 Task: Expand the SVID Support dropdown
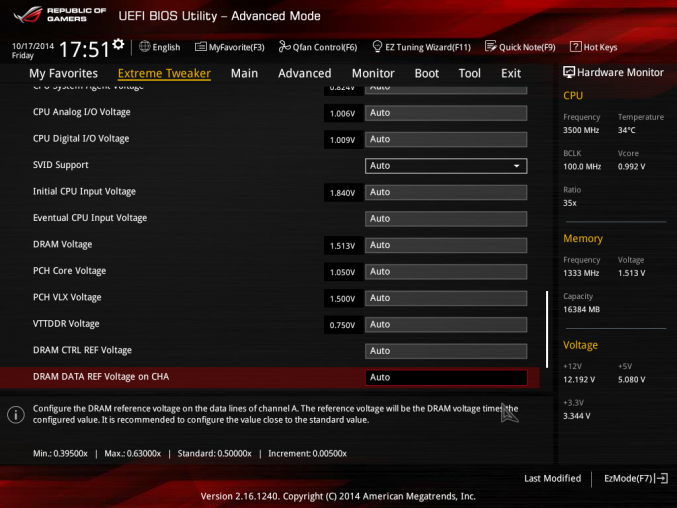tap(446, 166)
